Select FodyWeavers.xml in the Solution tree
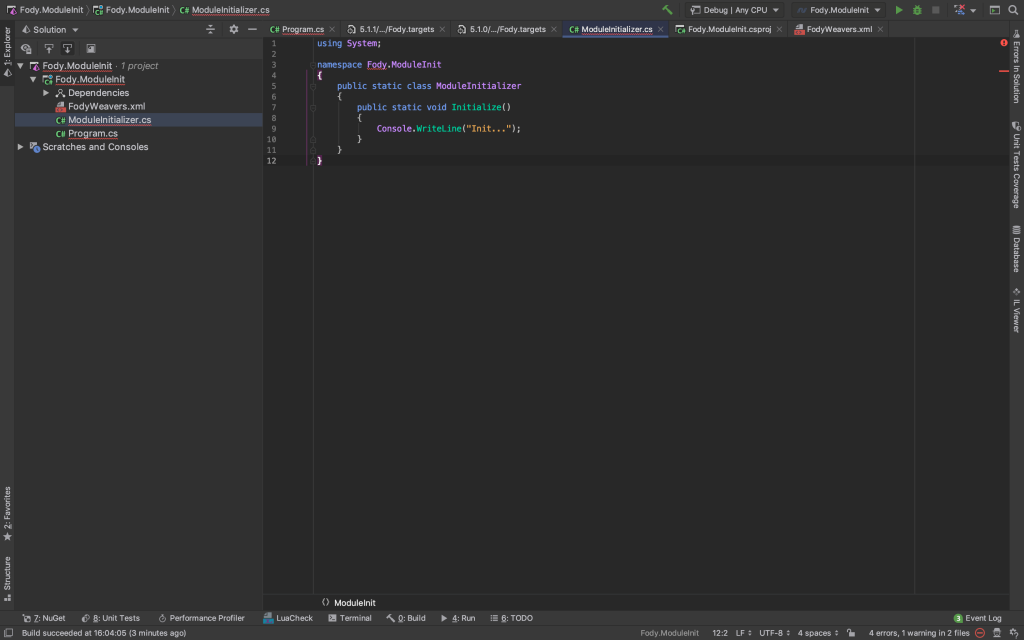 [106, 106]
